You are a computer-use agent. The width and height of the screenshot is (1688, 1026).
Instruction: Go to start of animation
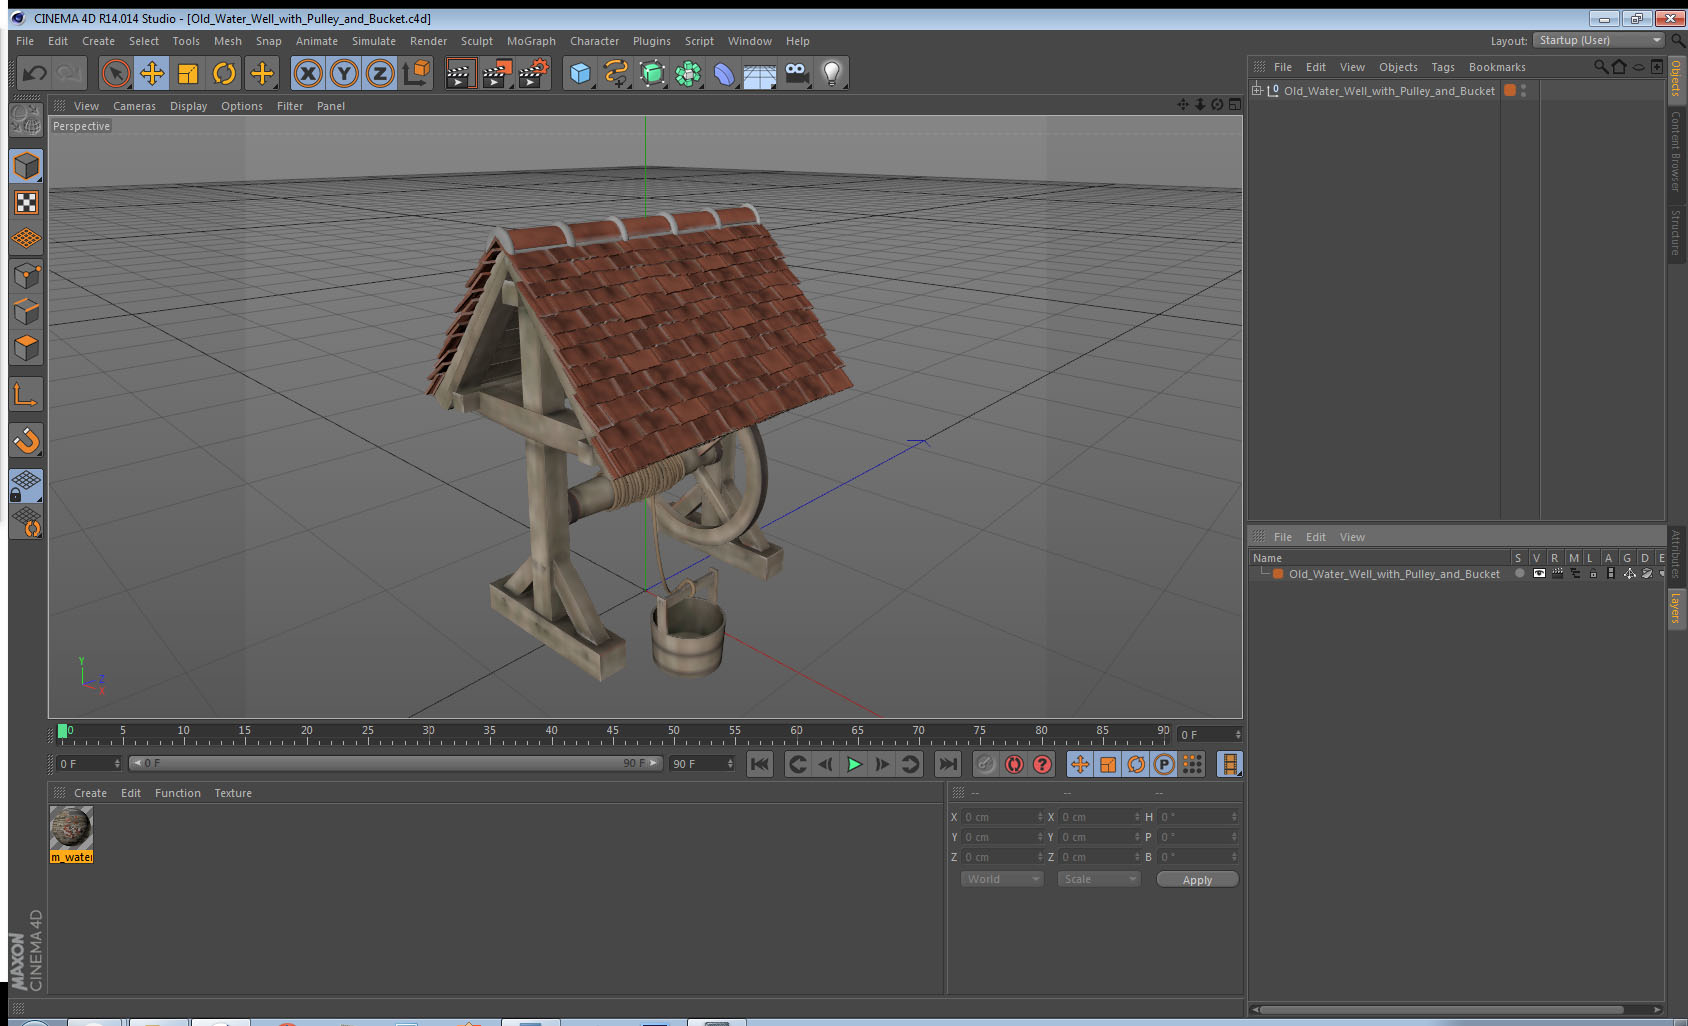pos(760,764)
